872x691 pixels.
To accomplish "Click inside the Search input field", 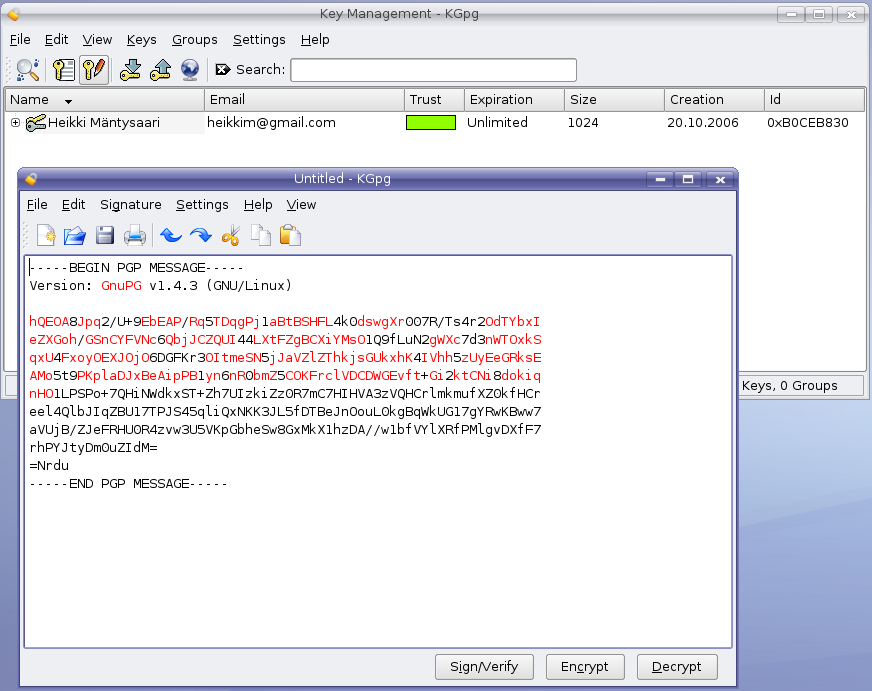I will 433,70.
